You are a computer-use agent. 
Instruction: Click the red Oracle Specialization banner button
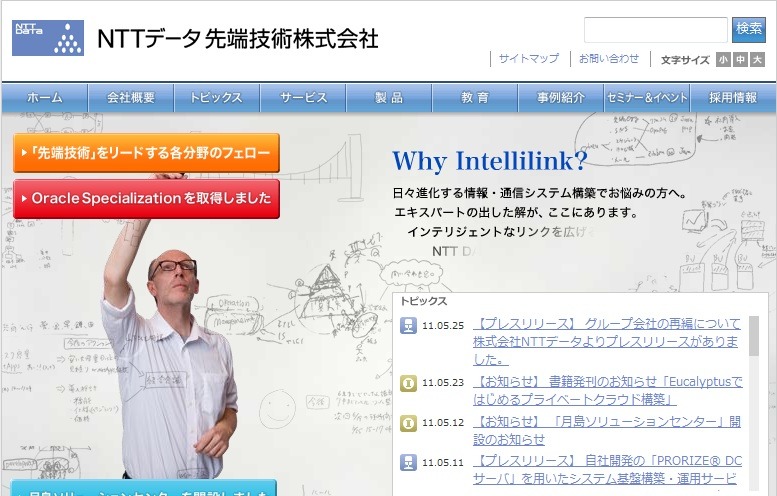pyautogui.click(x=146, y=198)
